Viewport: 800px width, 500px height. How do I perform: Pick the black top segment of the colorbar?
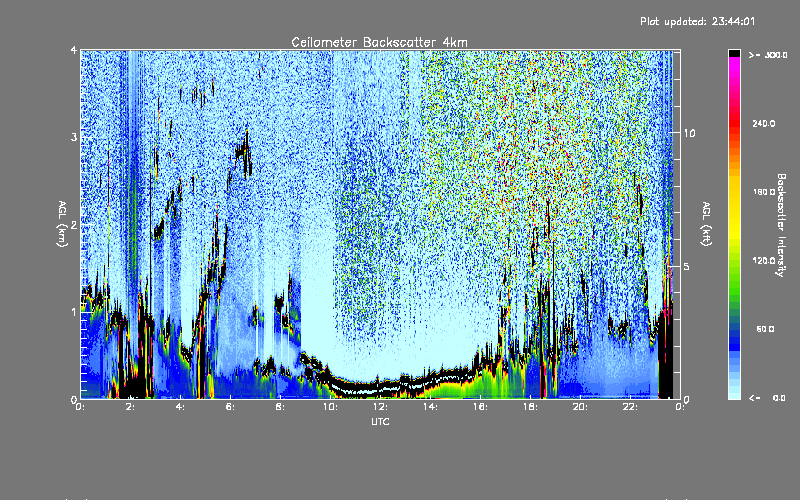[x=734, y=53]
